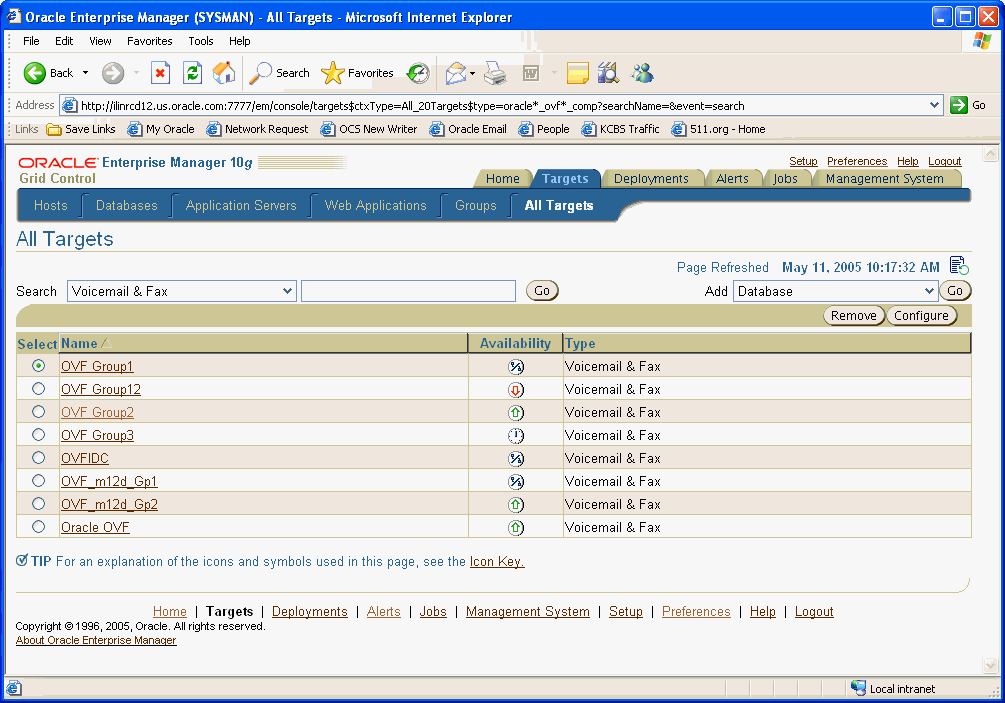The width and height of the screenshot is (1005, 703).
Task: Click the green up arrow icon for OVF Group2
Action: pyautogui.click(x=516, y=412)
